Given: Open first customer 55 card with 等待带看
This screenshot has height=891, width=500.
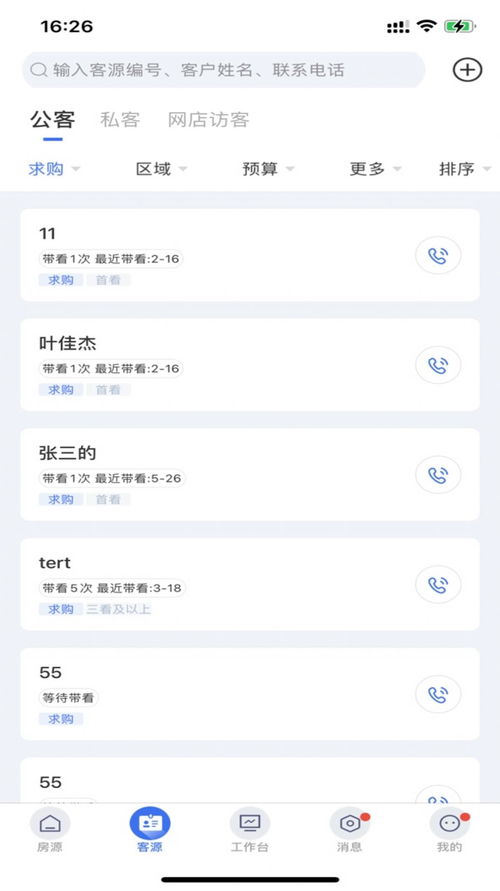Looking at the screenshot, I should pyautogui.click(x=250, y=694).
